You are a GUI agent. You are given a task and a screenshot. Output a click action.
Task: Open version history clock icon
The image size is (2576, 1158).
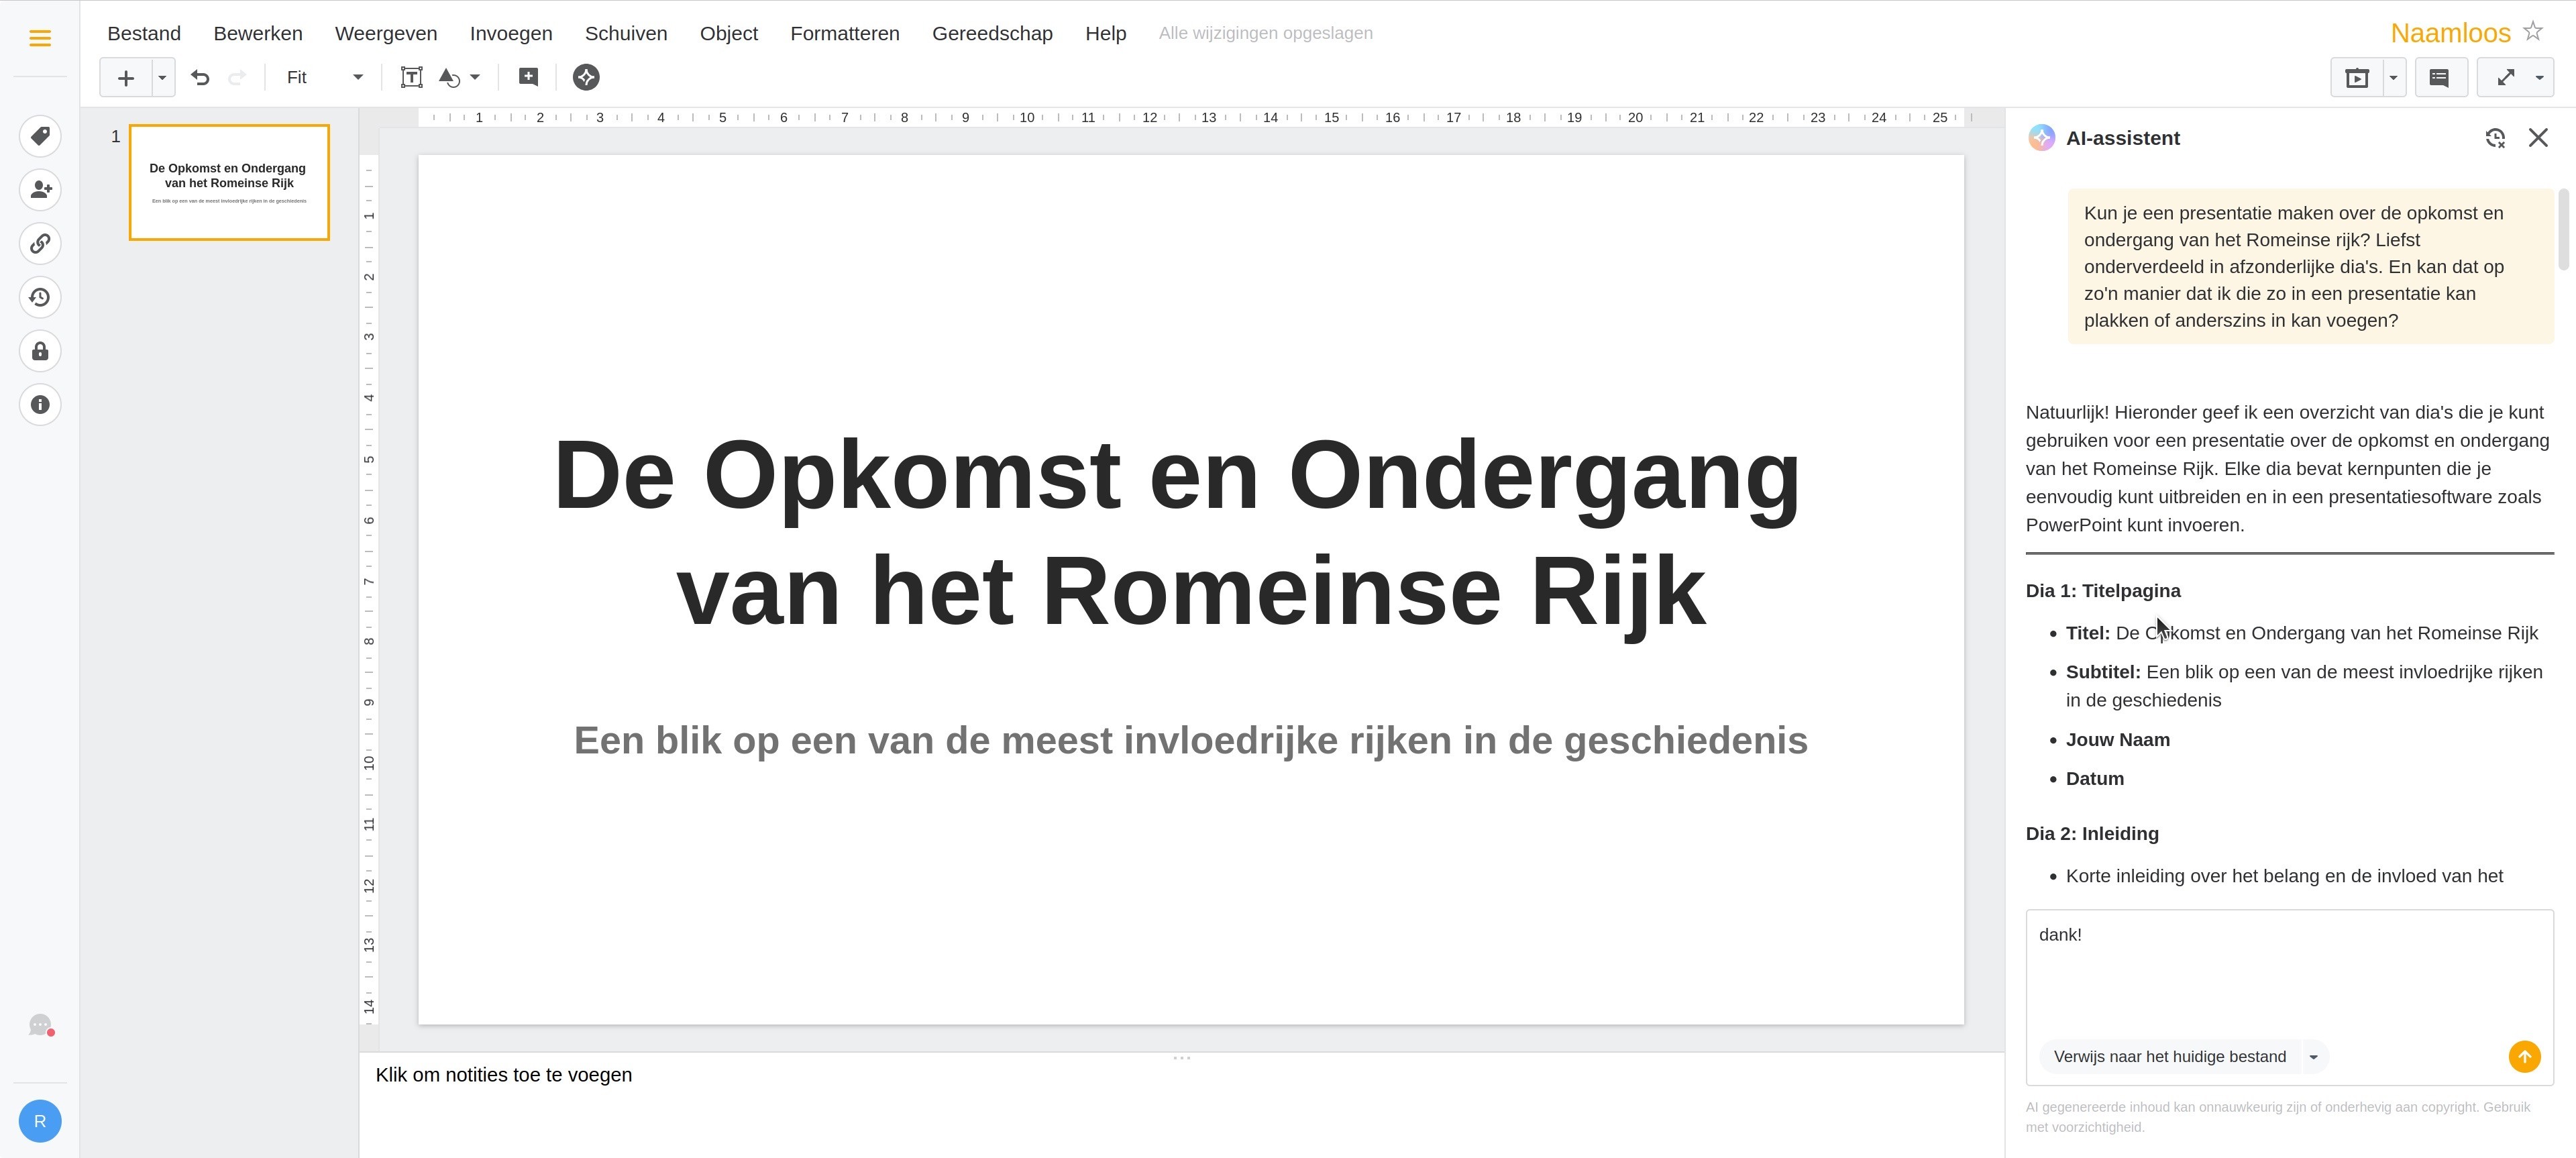[40, 297]
